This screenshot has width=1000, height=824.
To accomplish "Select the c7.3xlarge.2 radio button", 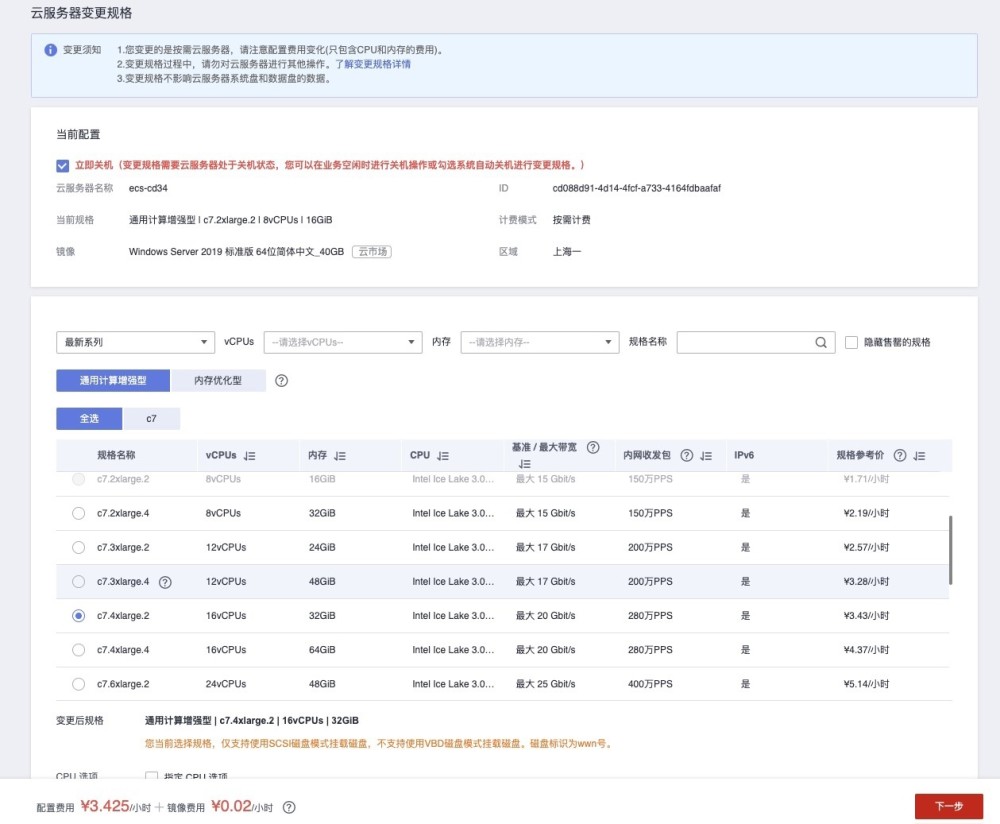I will [78, 547].
